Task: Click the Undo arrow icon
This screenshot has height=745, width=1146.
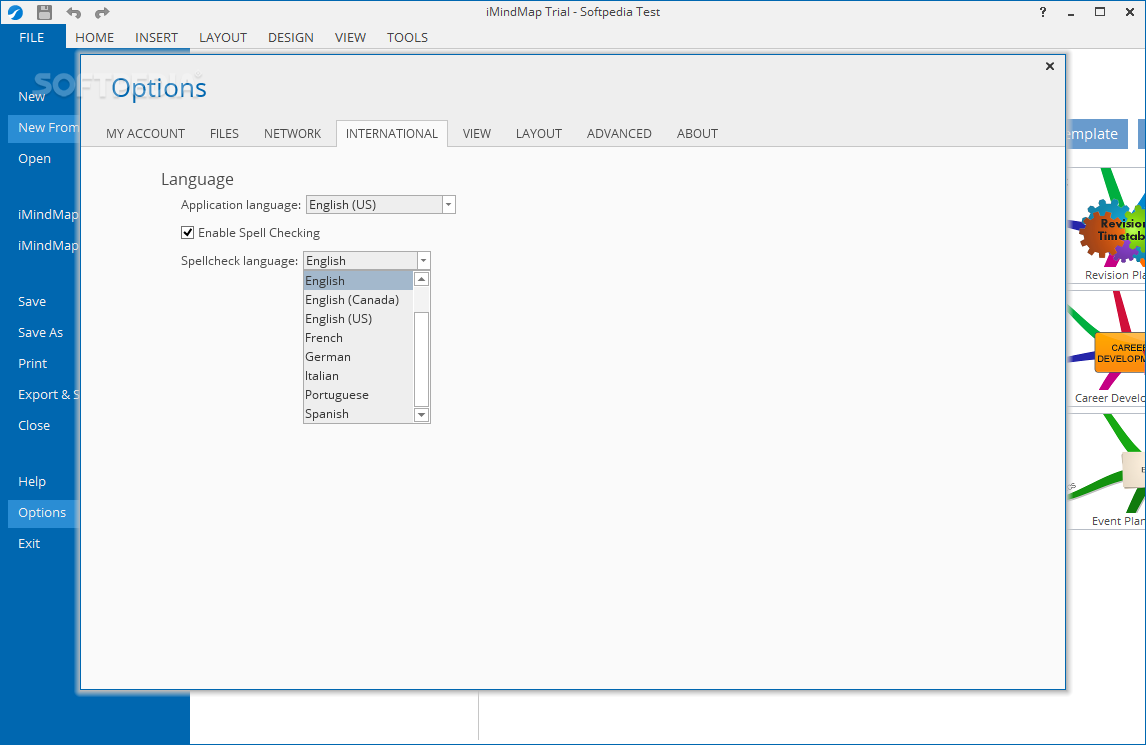Action: (74, 12)
